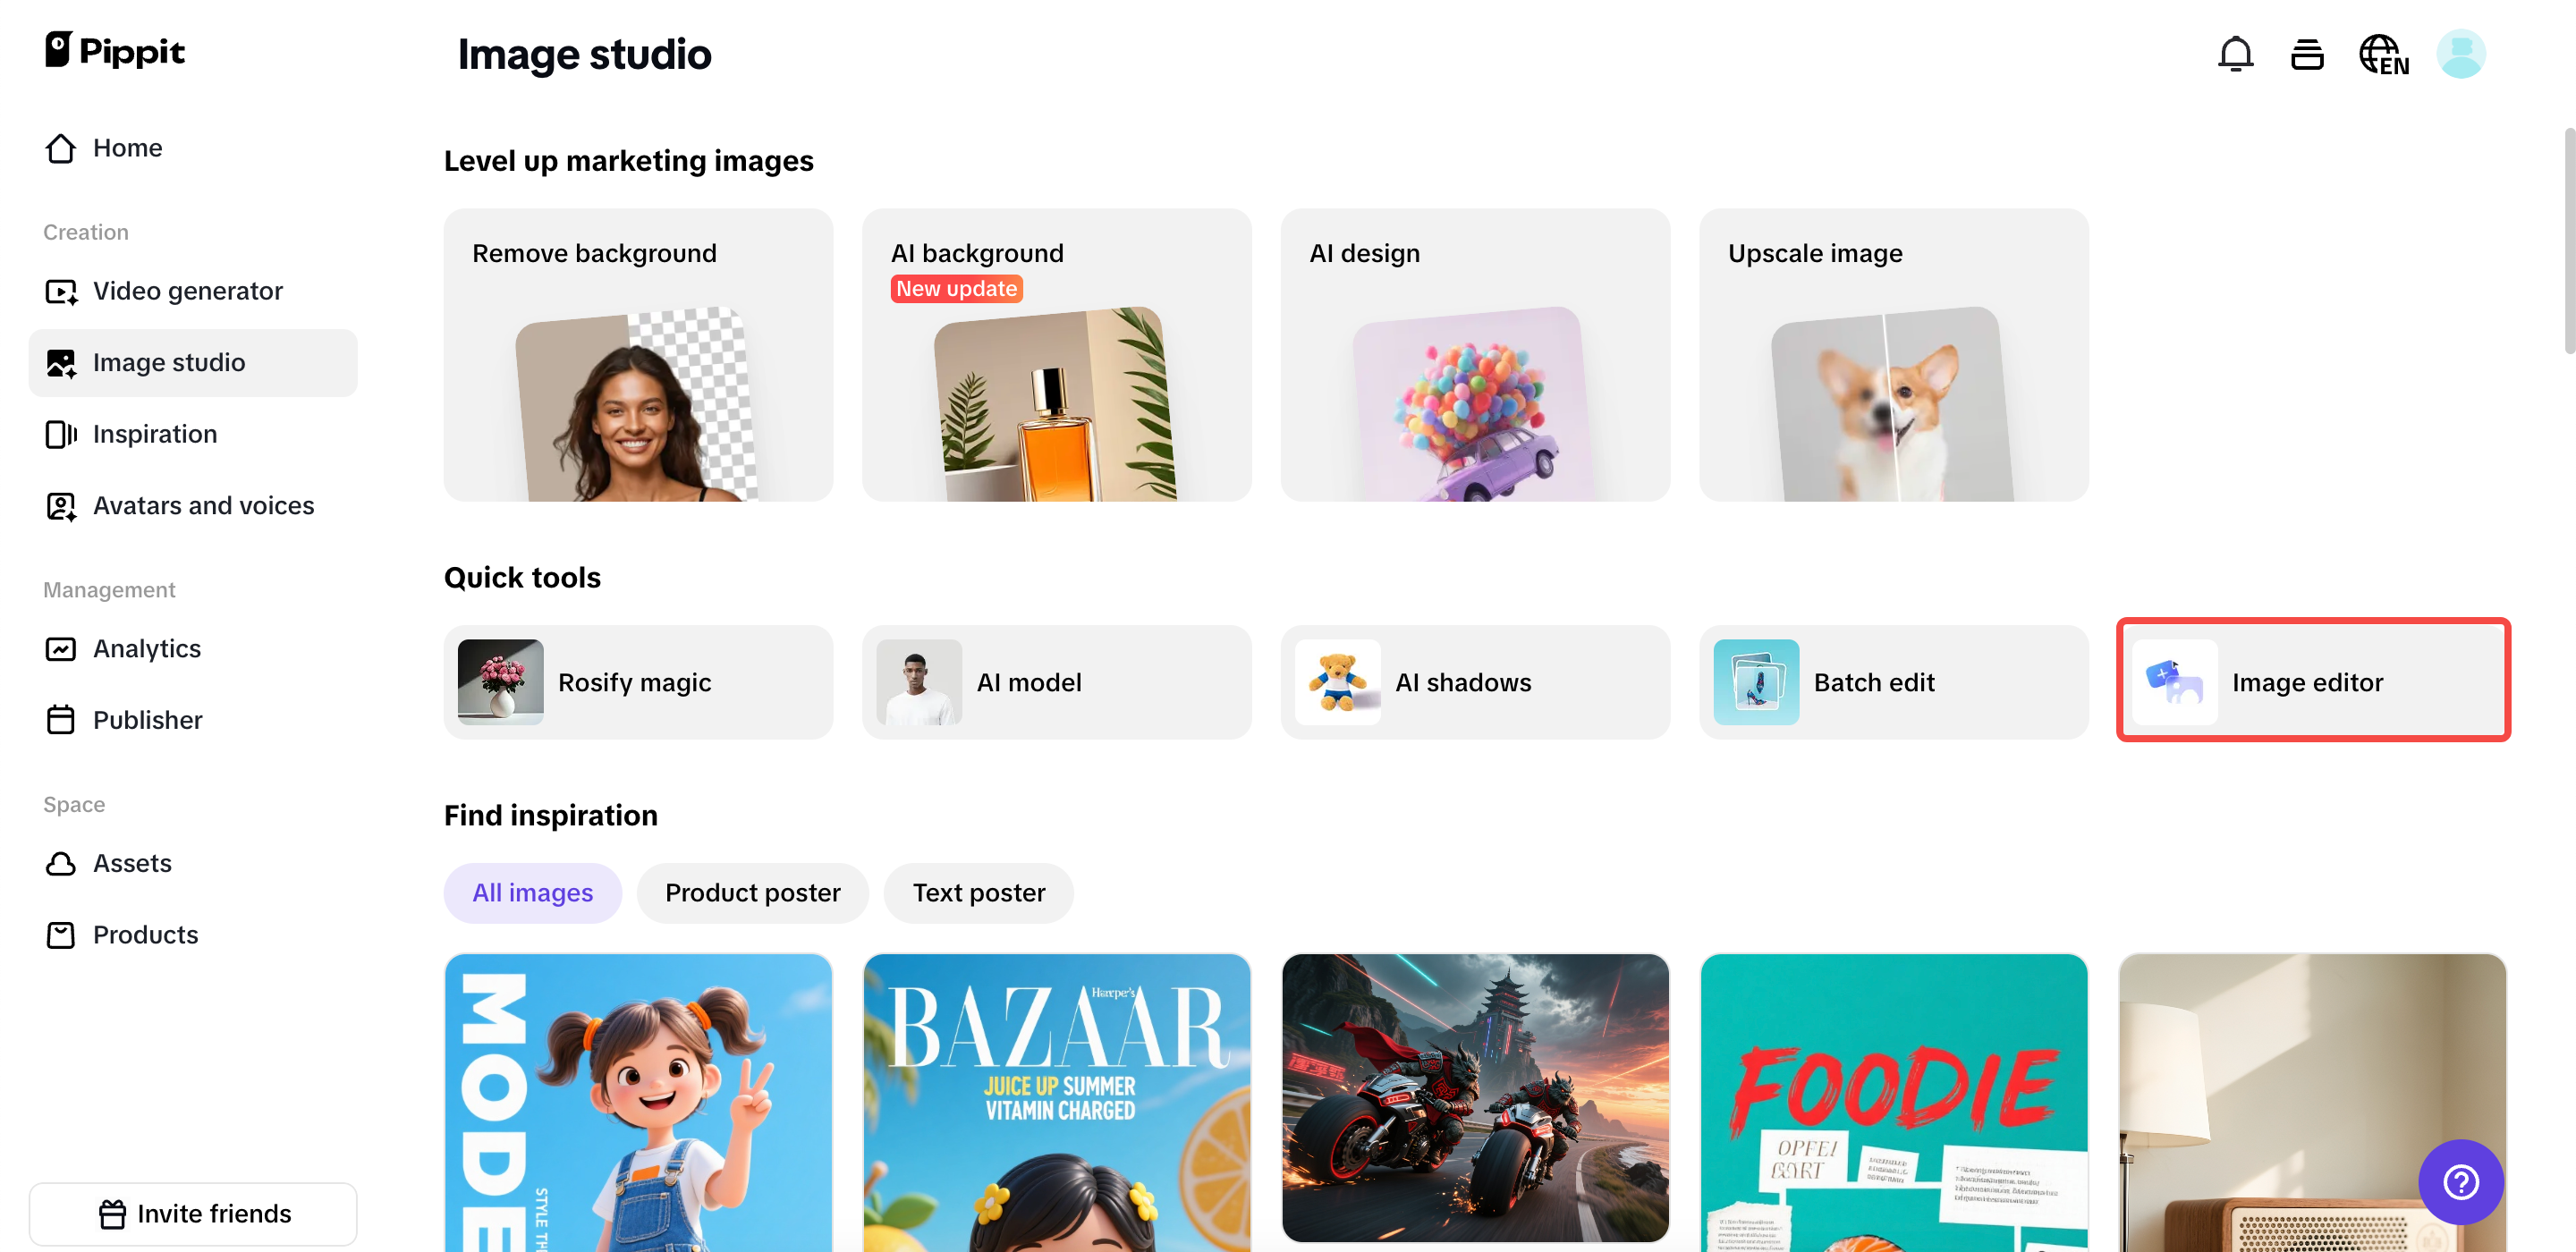
Task: Open the BAZAAR poster inspiration thumbnail
Action: point(1056,1103)
